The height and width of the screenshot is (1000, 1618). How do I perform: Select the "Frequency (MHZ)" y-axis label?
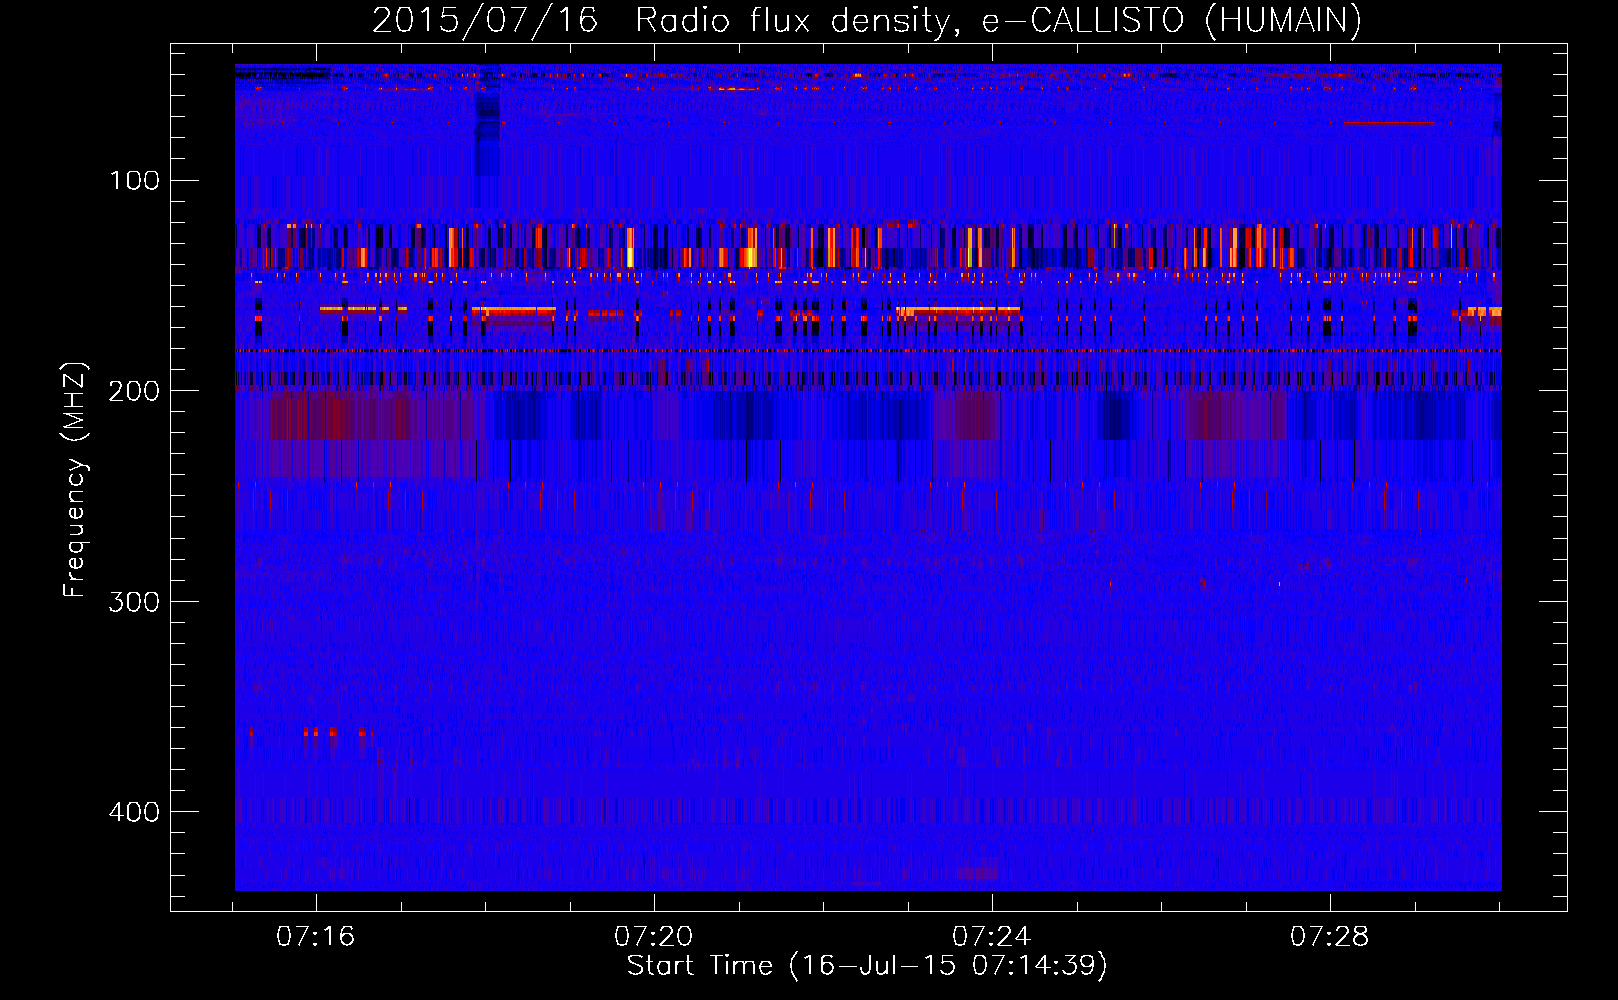tap(75, 480)
